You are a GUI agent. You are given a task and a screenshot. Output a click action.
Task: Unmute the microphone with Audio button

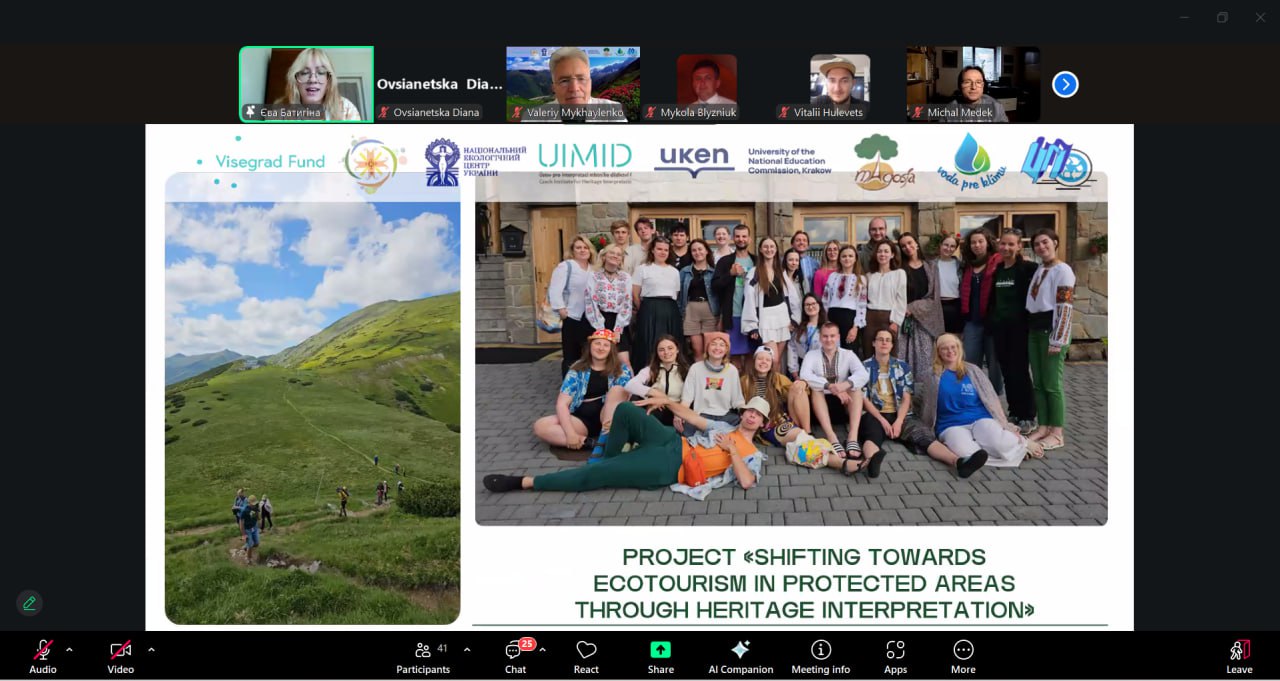point(43,655)
